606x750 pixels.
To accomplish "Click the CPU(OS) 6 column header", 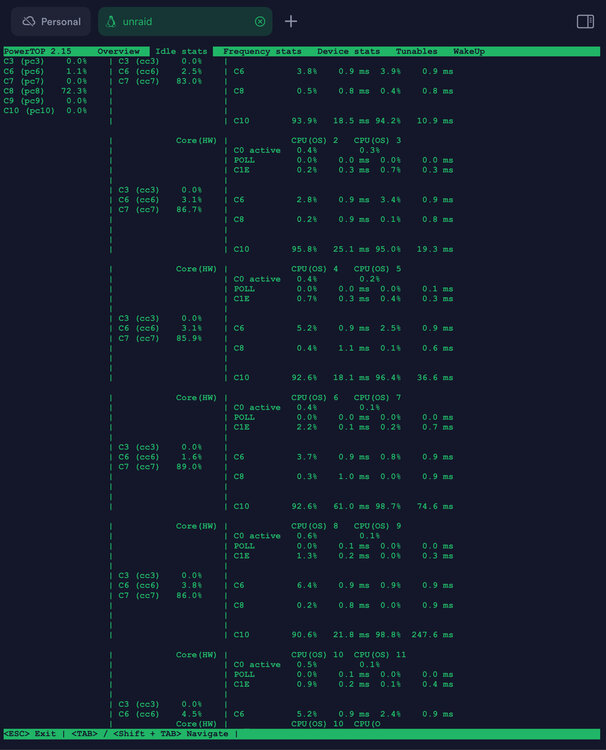I will coord(315,398).
